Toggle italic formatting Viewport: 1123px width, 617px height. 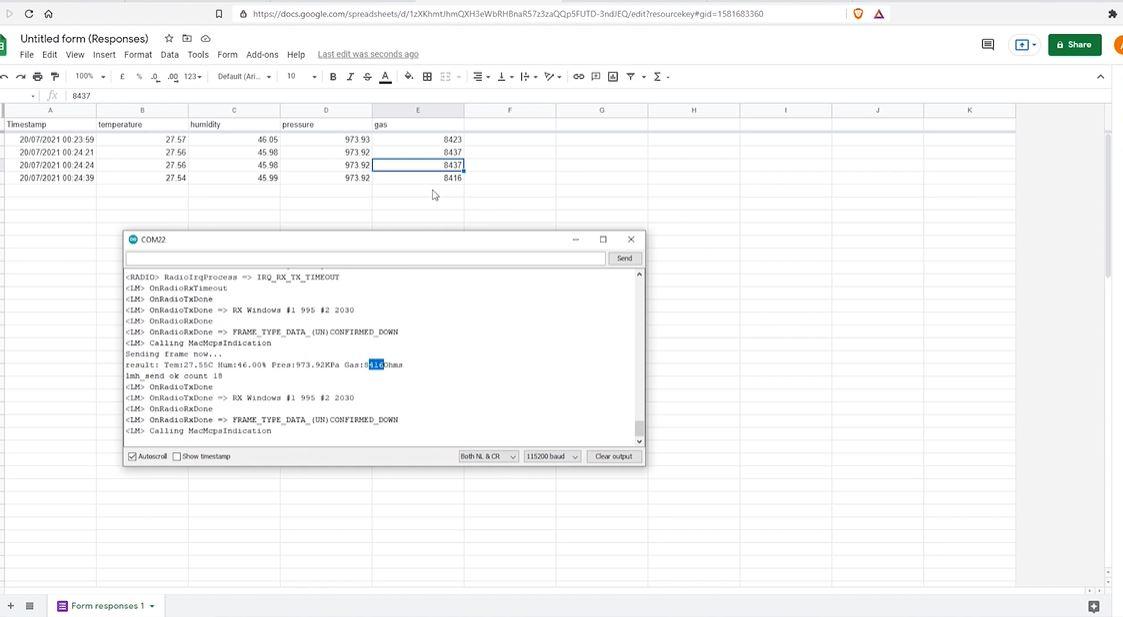[350, 77]
